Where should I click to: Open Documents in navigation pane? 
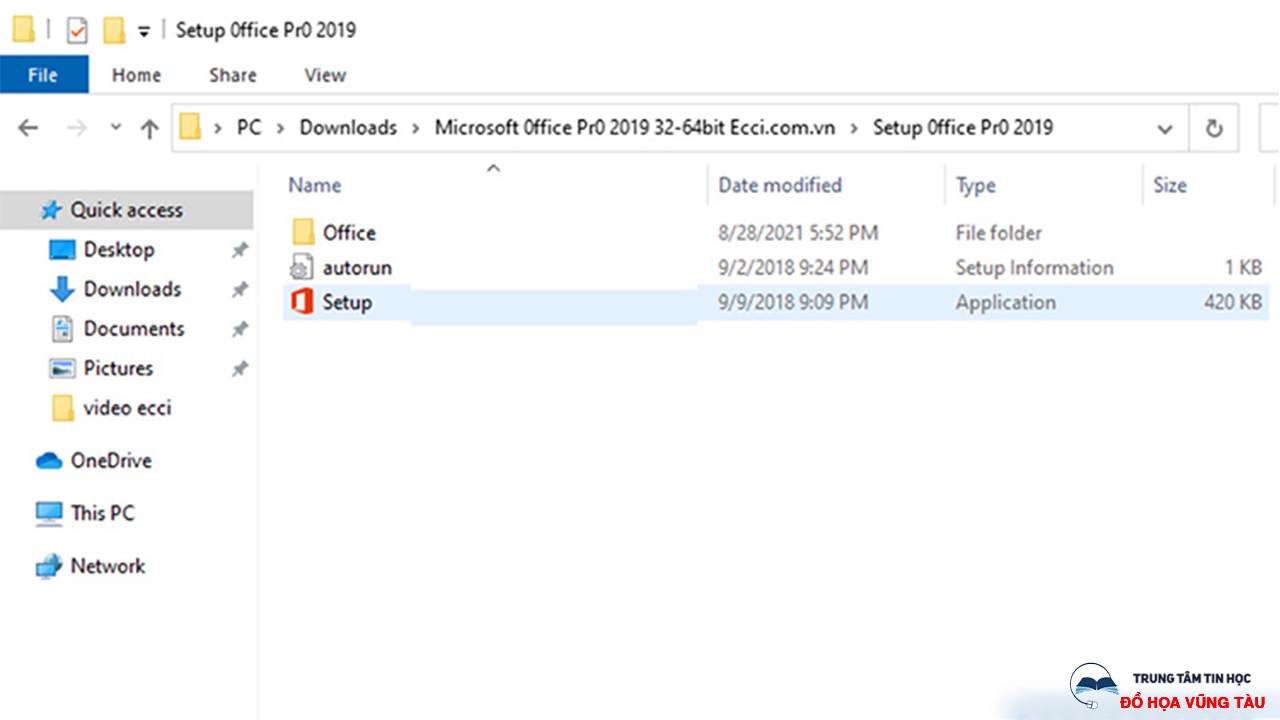[134, 329]
